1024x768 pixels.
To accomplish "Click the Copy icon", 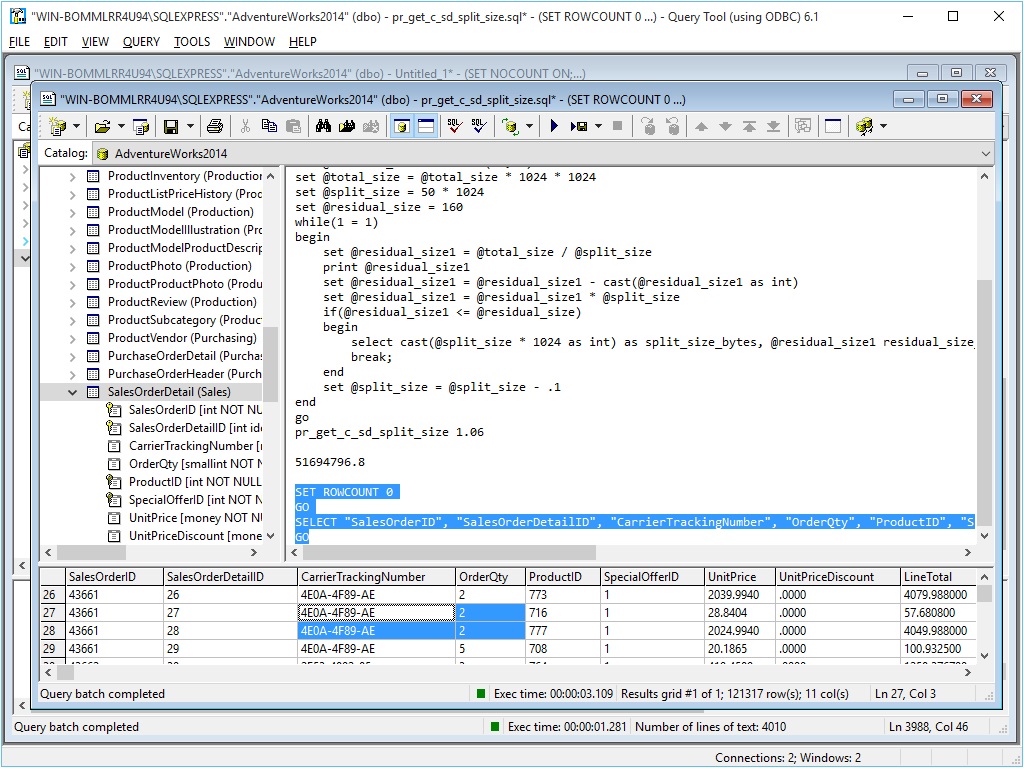I will click(269, 126).
